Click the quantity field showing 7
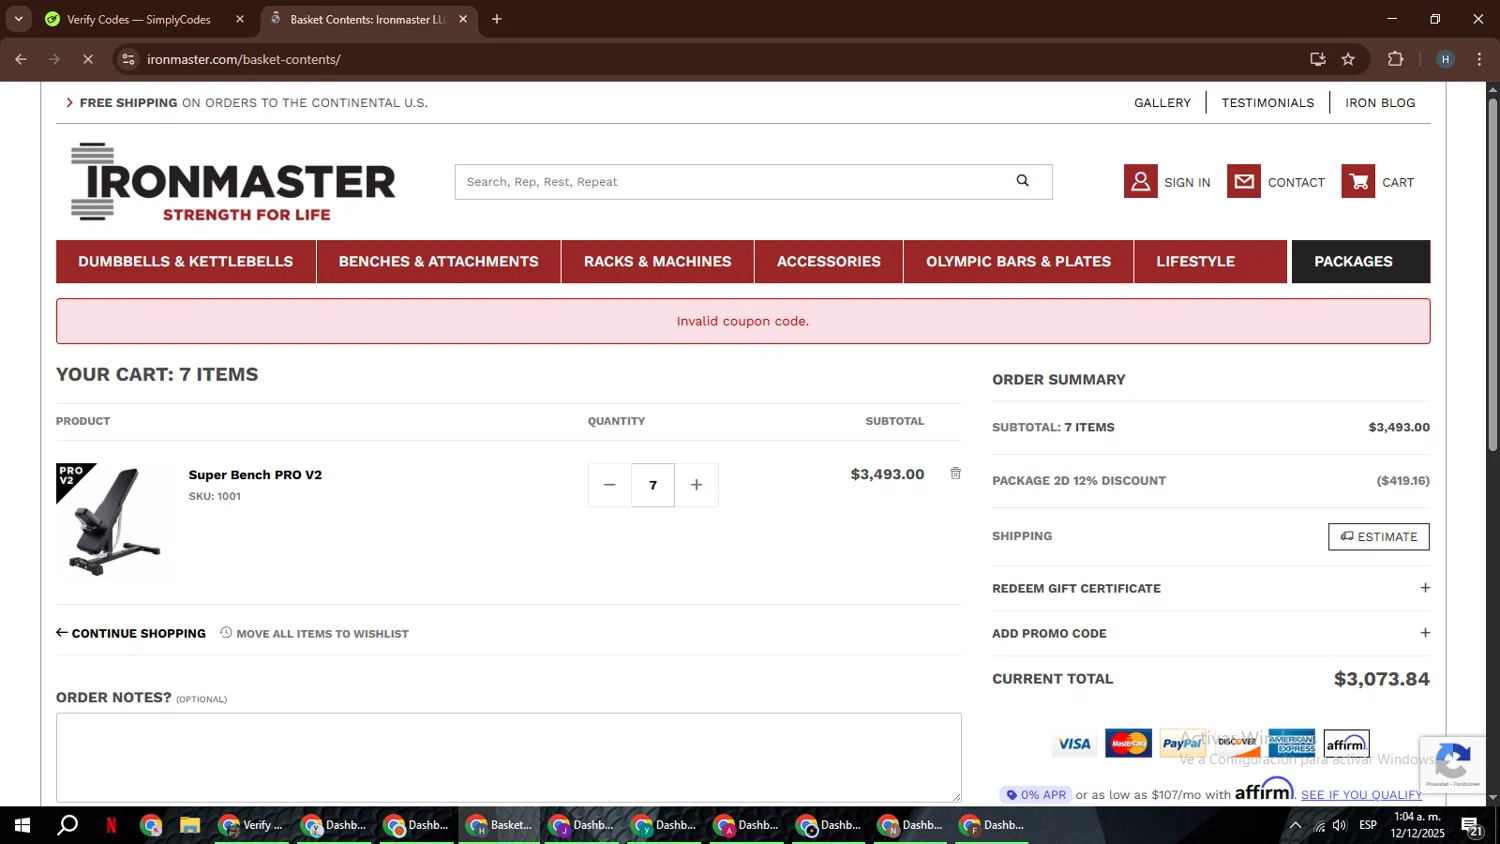1500x844 pixels. 653,485
